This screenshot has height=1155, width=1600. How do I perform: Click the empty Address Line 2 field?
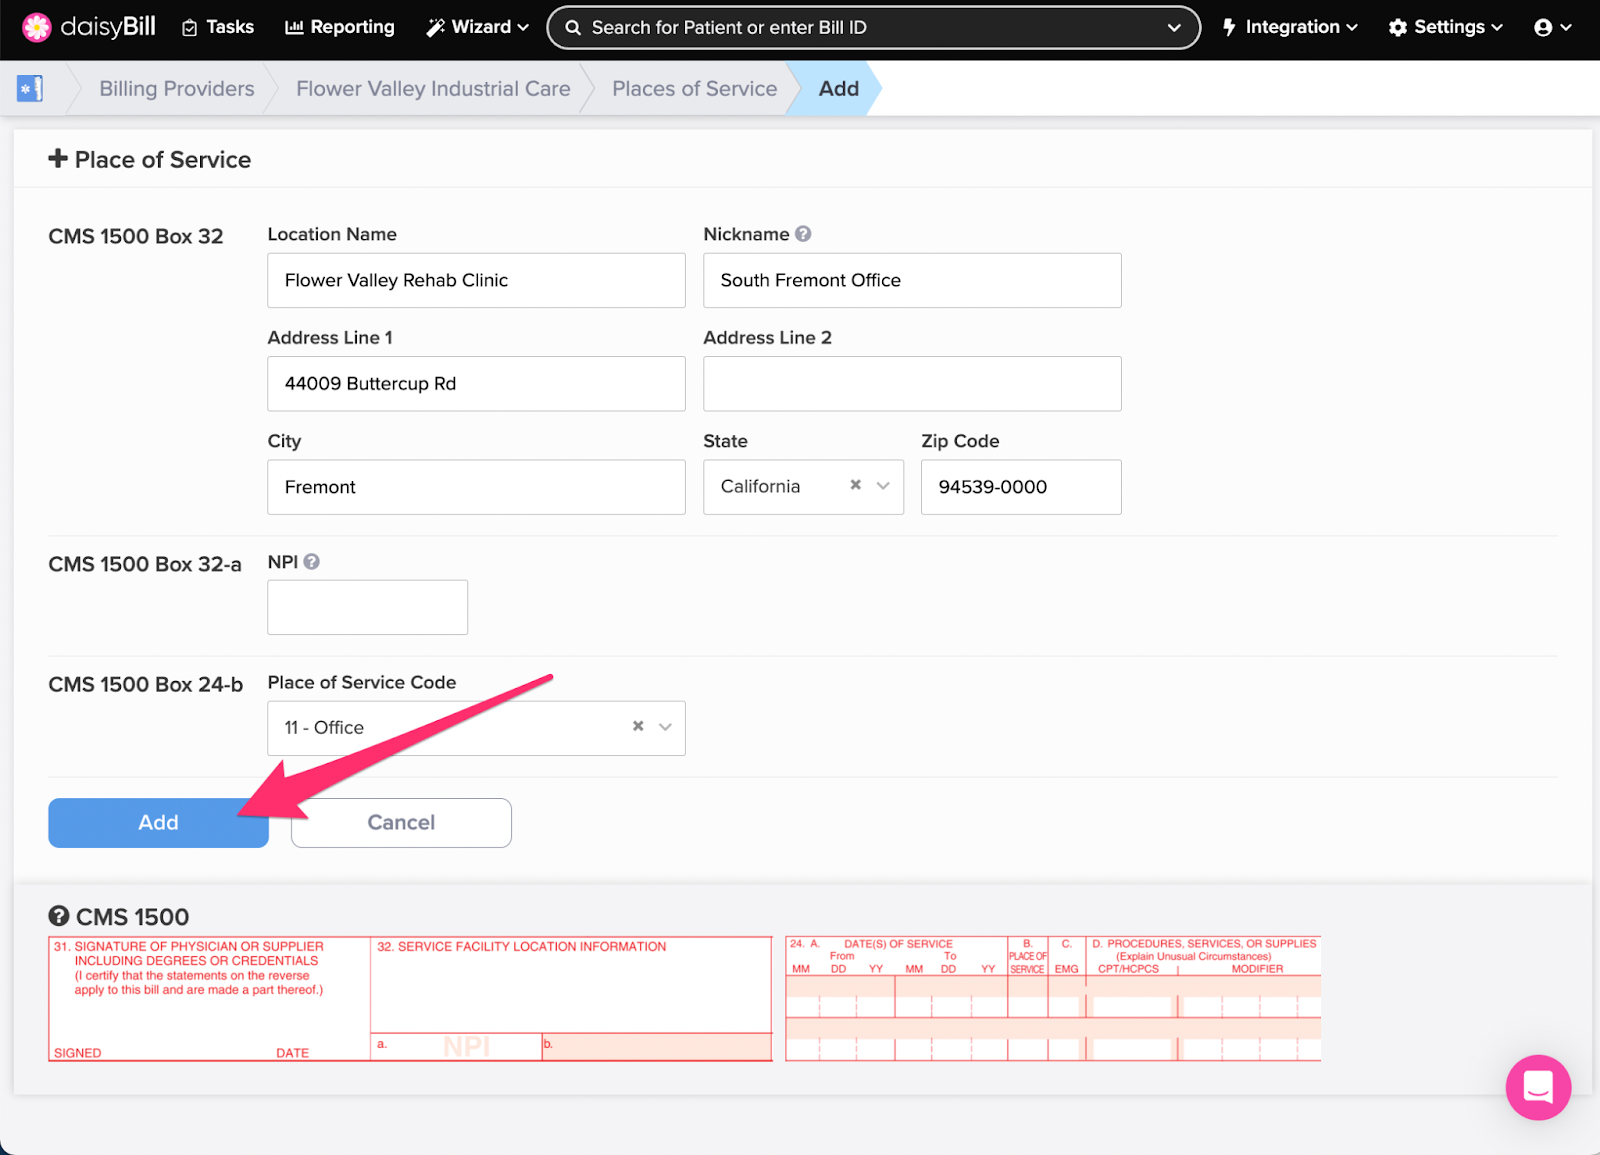912,384
